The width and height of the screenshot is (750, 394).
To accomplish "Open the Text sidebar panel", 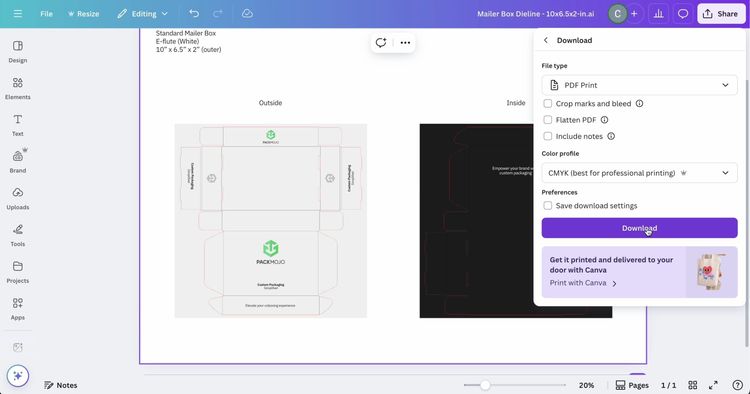I will (18, 125).
